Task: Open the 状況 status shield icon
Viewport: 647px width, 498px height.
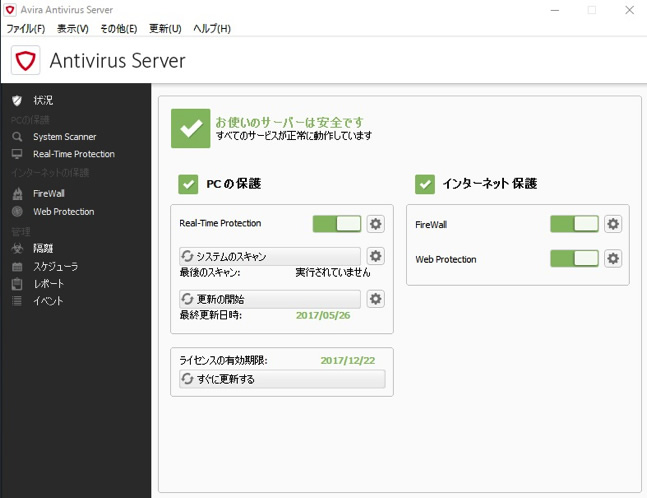Action: pos(17,100)
